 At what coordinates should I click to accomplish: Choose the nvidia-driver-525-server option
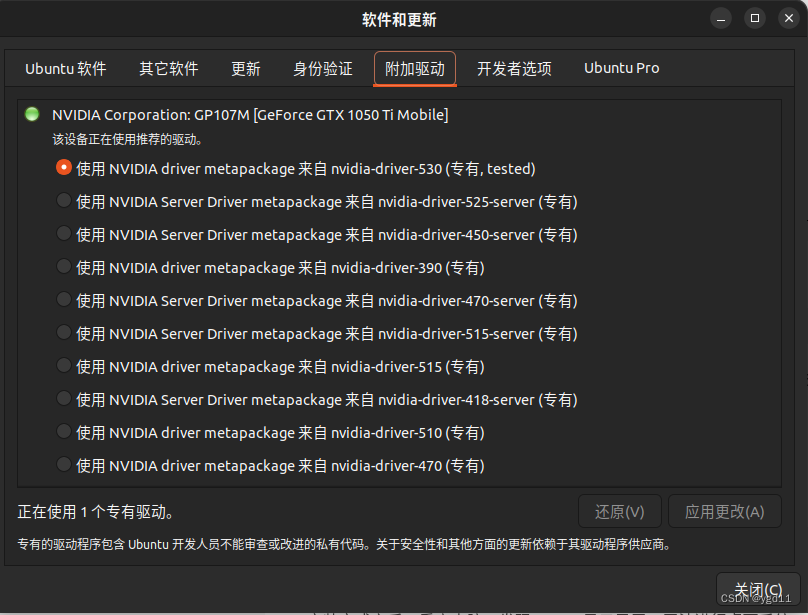64,201
